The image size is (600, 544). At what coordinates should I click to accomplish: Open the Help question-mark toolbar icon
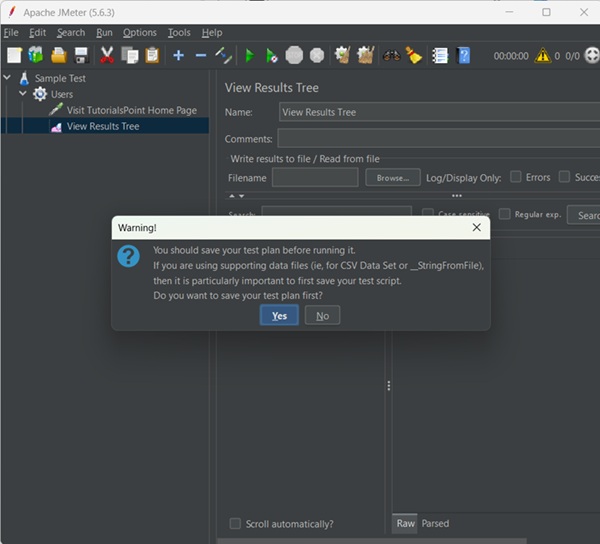coord(464,55)
